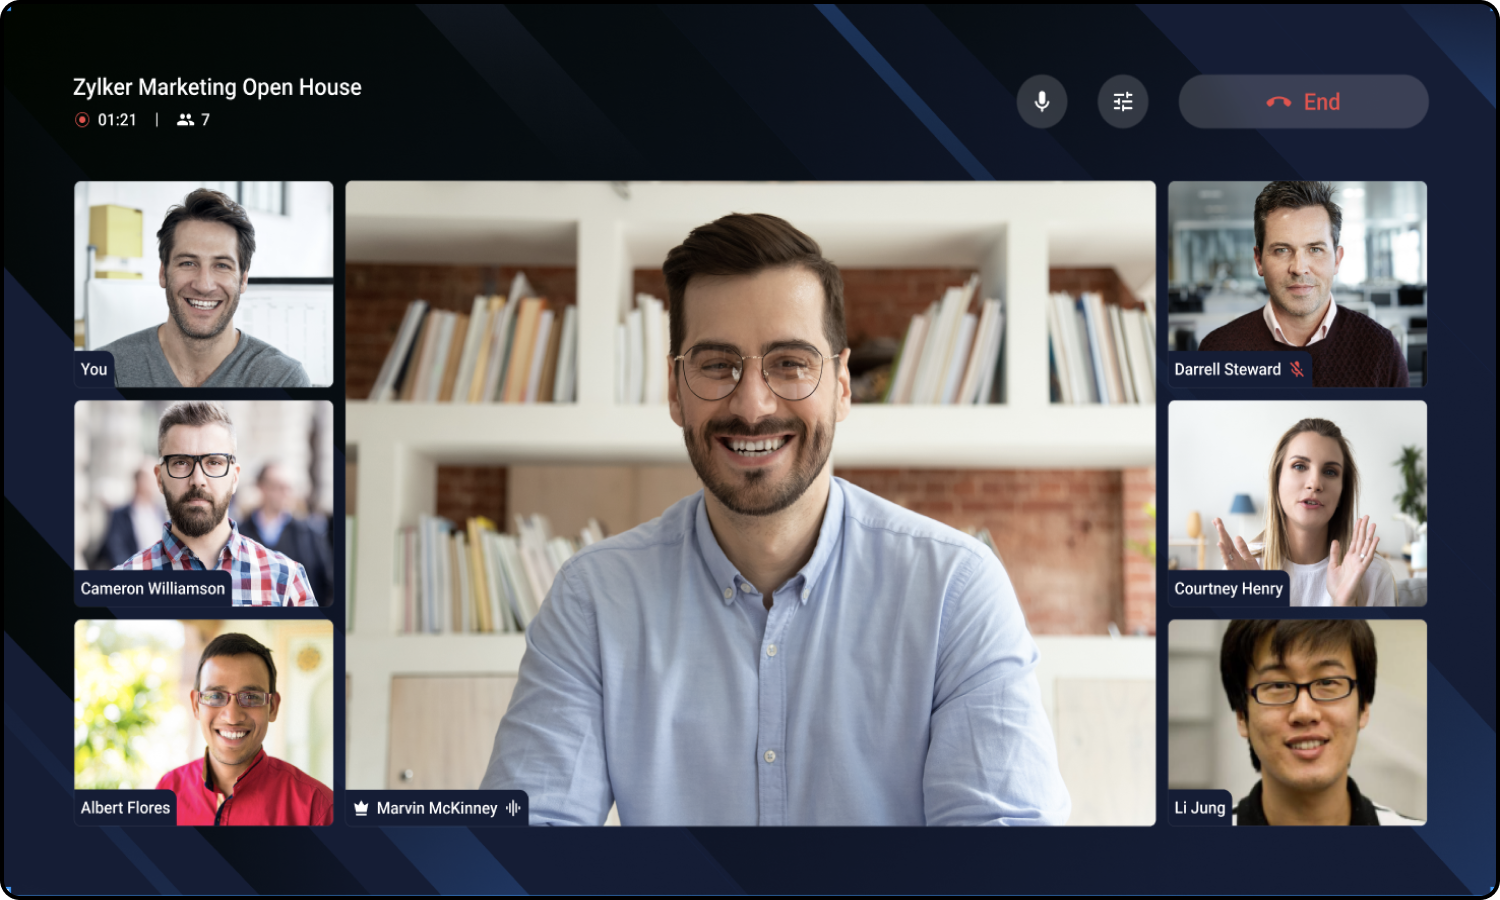Click the Marvin McKinney name label
Viewport: 1500px width, 900px height.
(x=437, y=808)
